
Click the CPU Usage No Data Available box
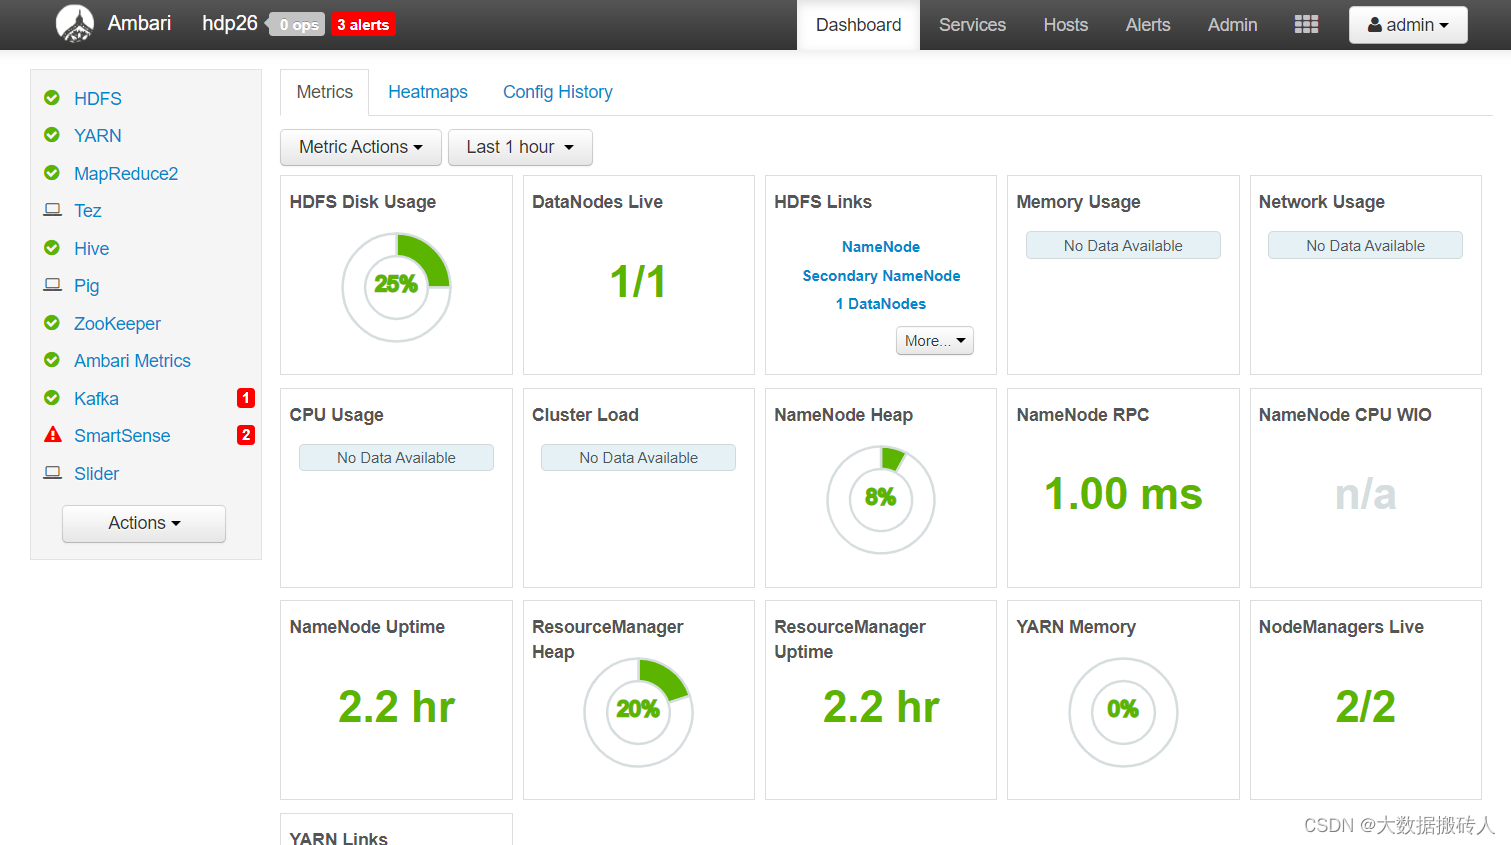coord(396,458)
